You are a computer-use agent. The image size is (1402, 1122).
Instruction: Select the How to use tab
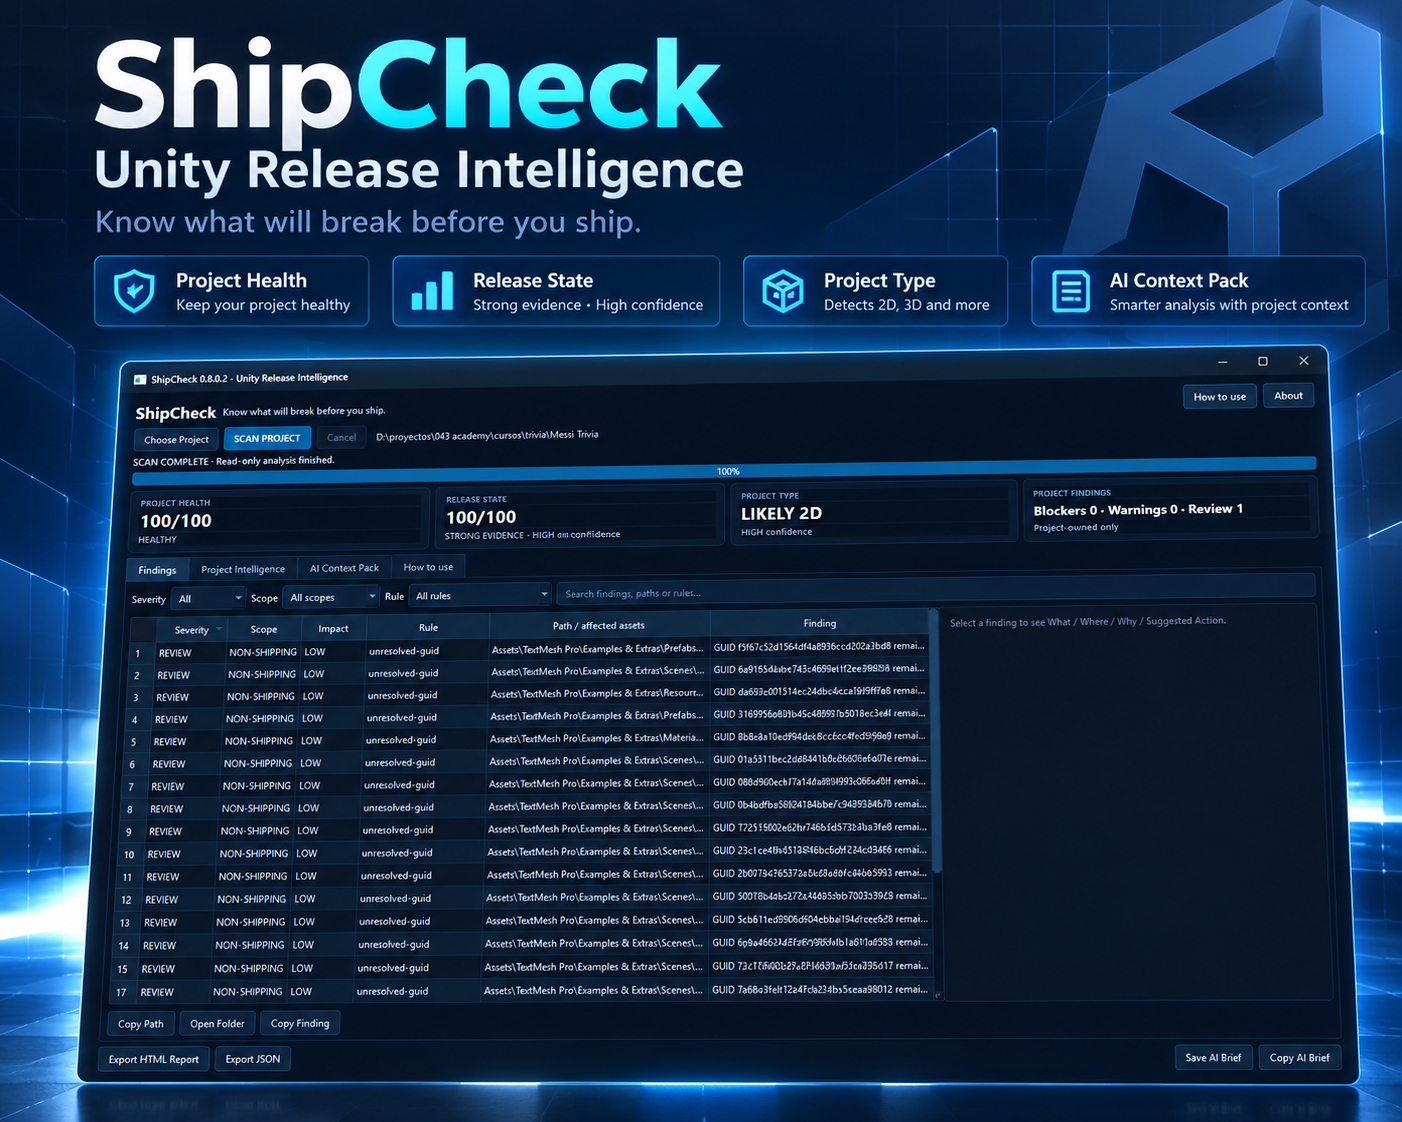[428, 567]
